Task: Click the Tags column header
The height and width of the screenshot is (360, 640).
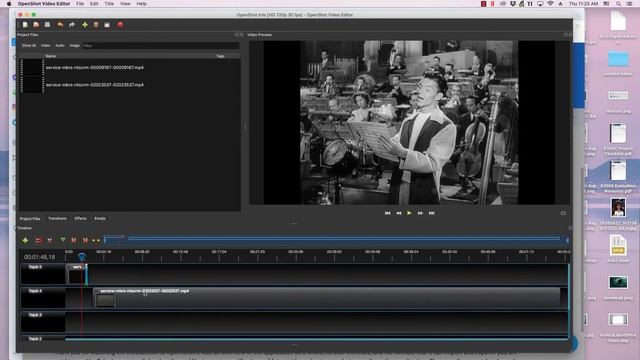Action: point(220,56)
